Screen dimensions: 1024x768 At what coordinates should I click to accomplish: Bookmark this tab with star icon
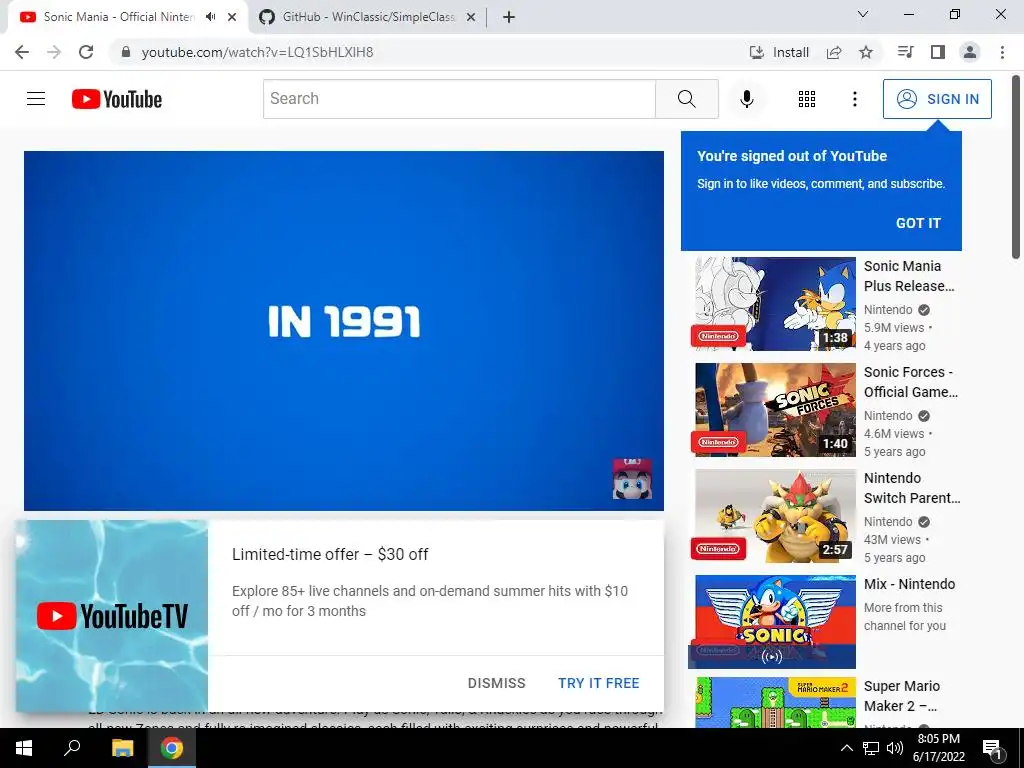[866, 52]
